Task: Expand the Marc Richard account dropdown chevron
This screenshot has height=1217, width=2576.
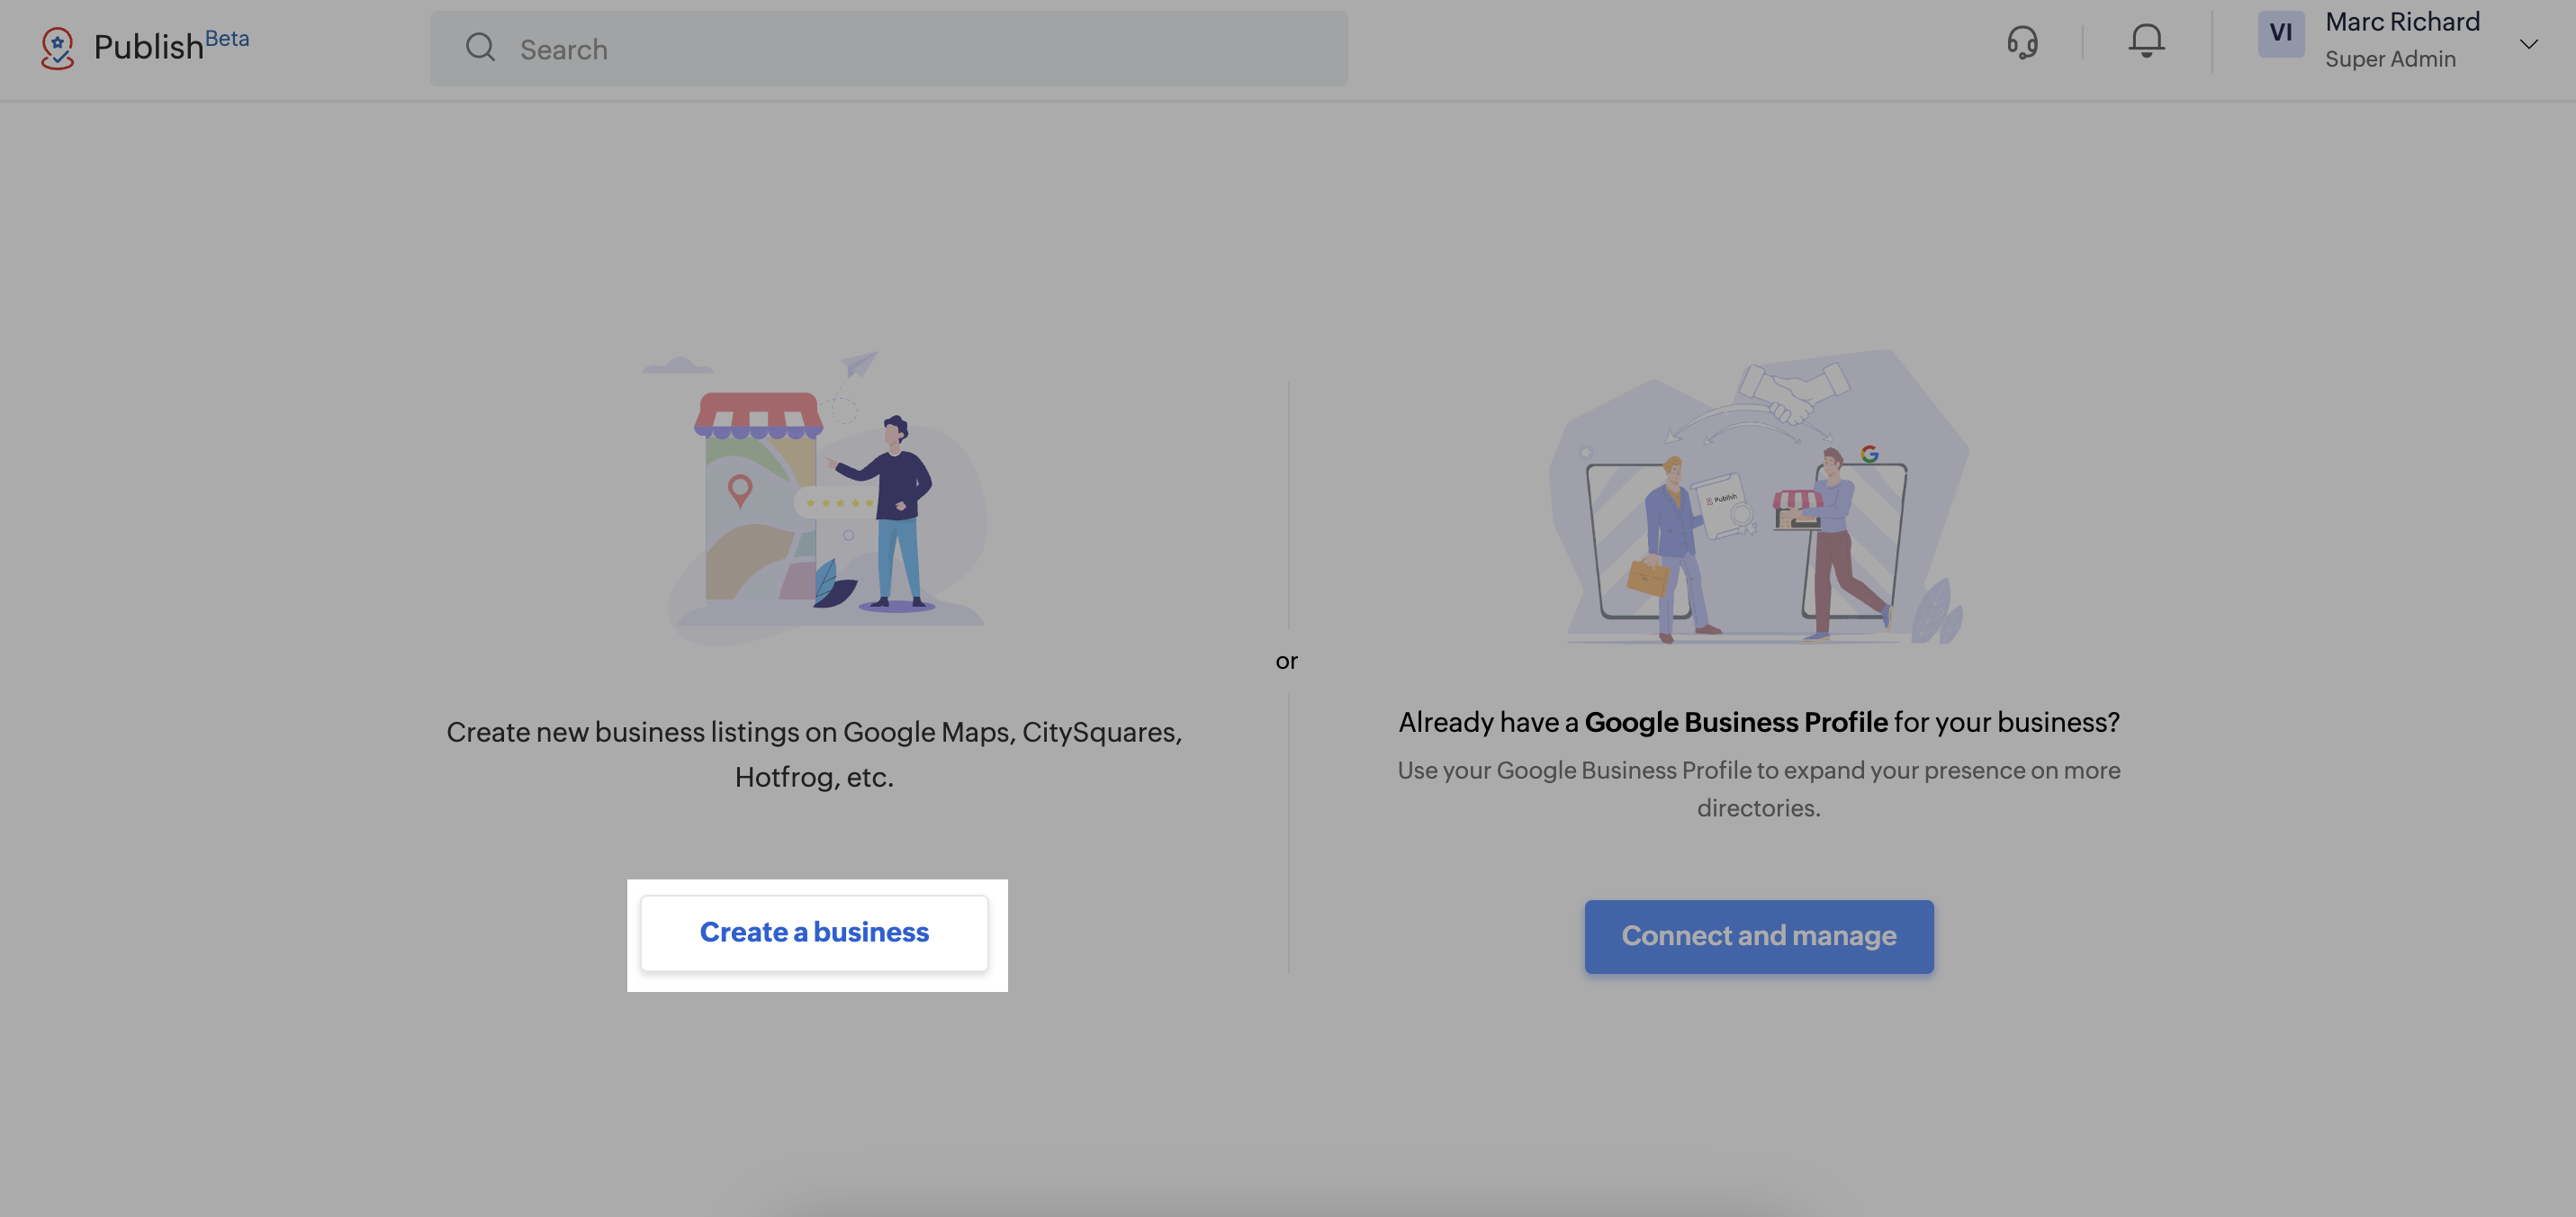Action: pos(2529,44)
